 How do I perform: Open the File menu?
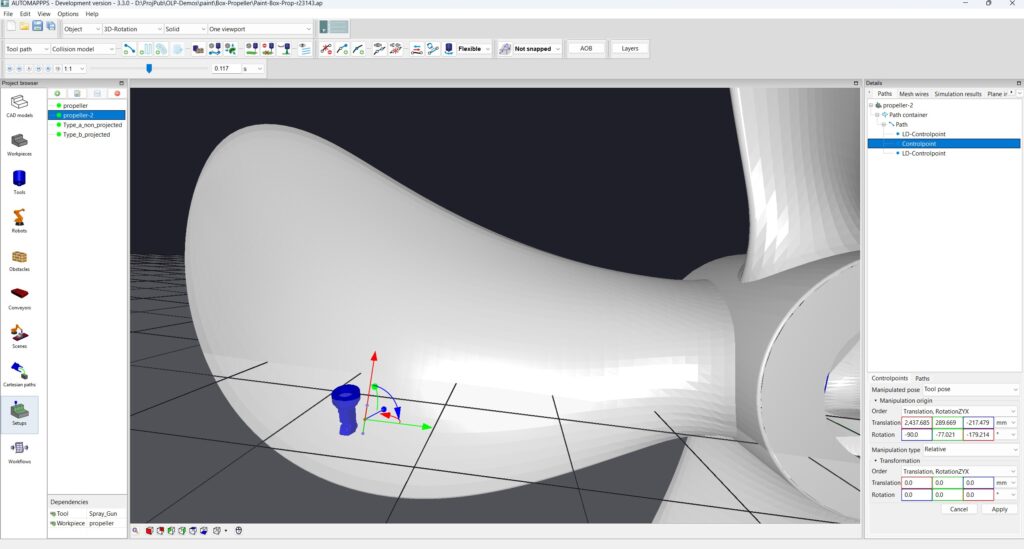(x=8, y=14)
